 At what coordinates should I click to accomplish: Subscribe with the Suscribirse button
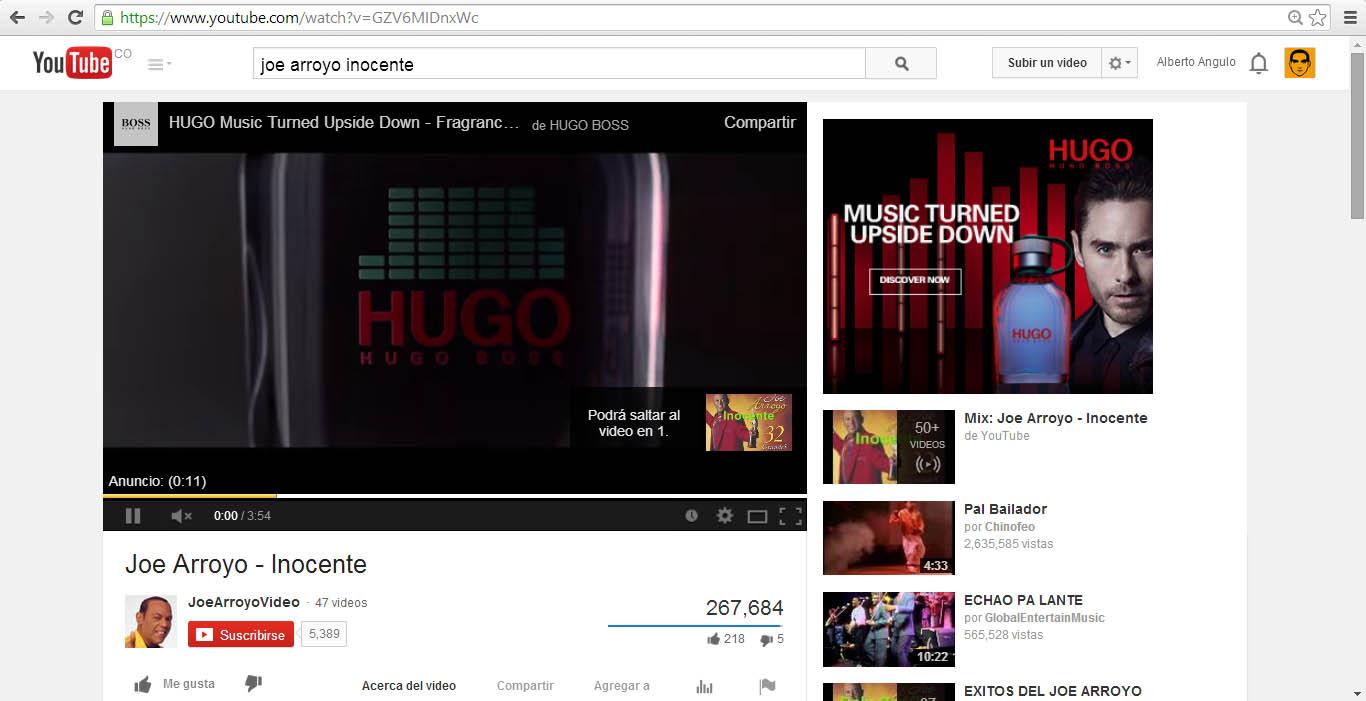point(241,634)
